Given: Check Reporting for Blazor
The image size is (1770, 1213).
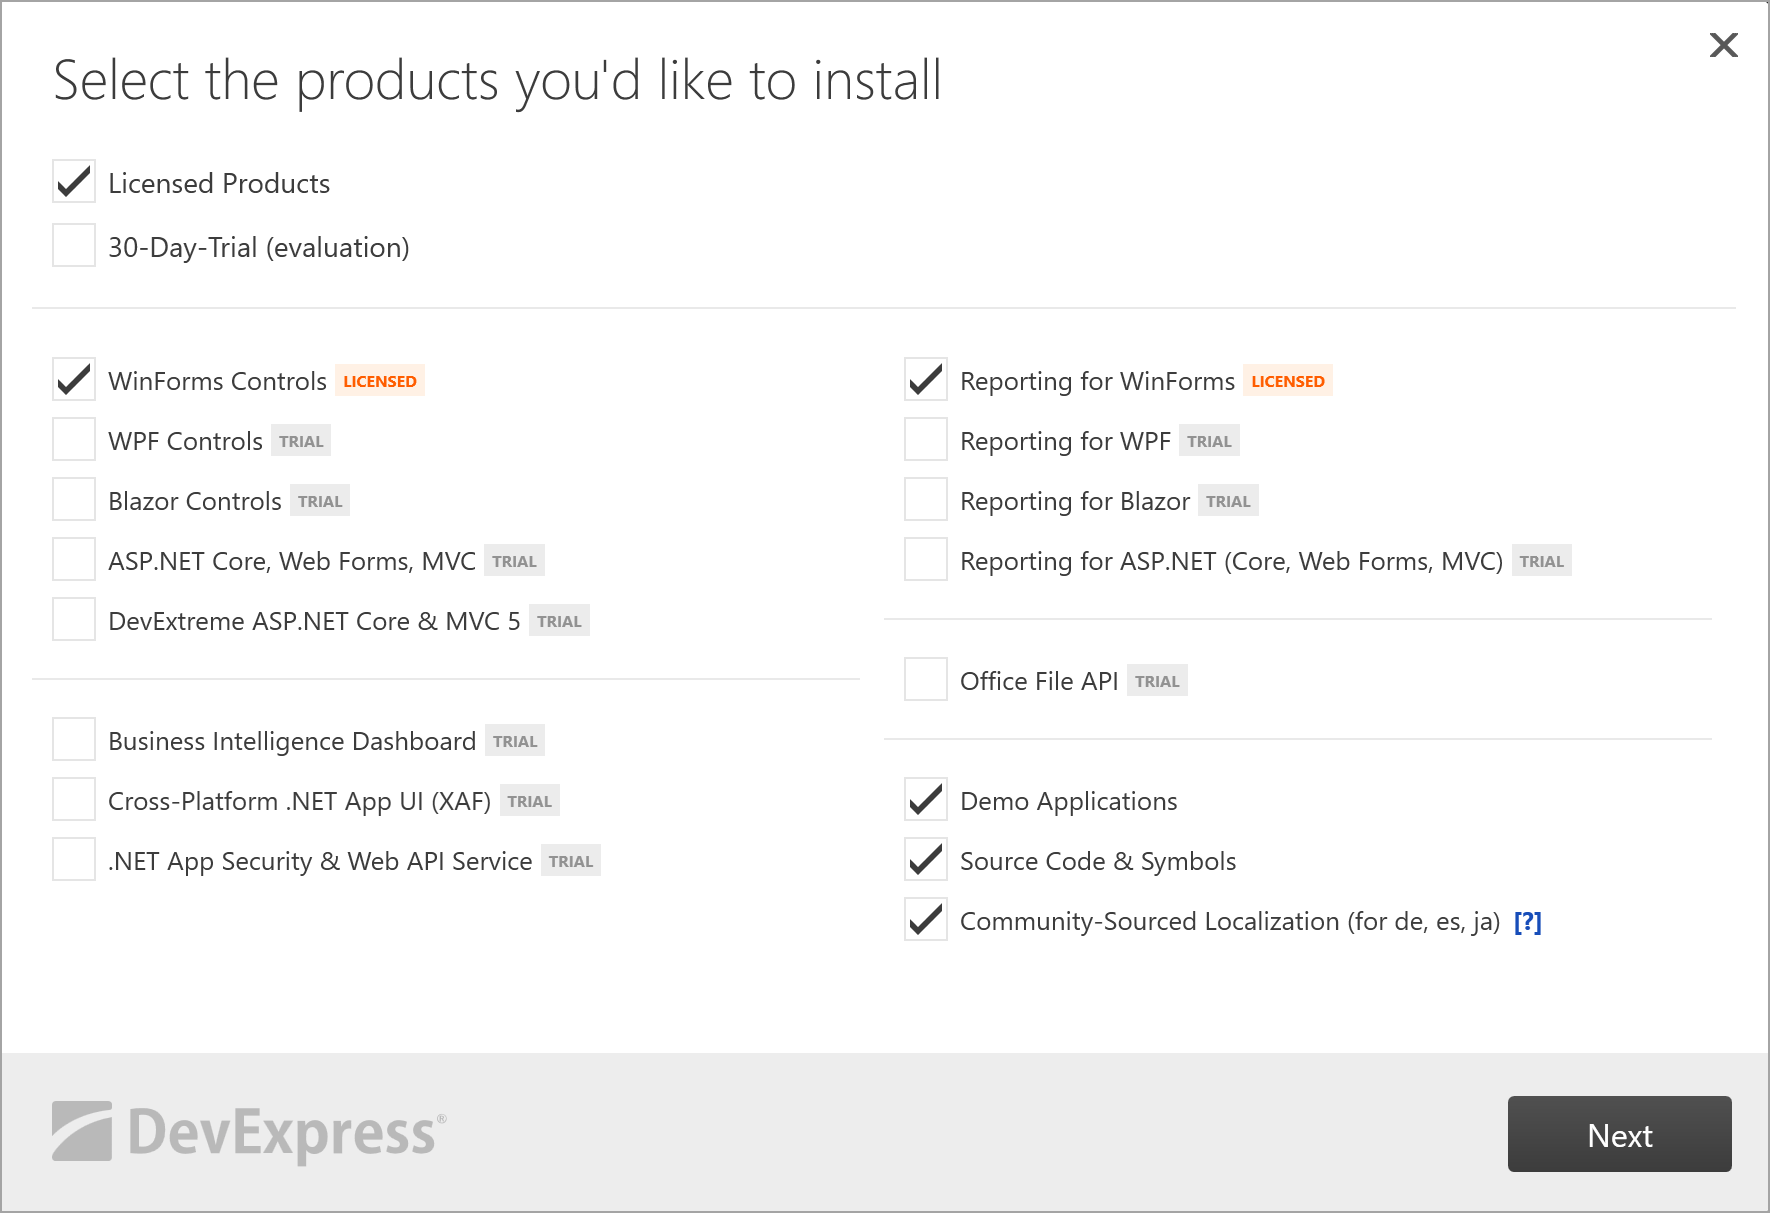Looking at the screenshot, I should pos(926,500).
